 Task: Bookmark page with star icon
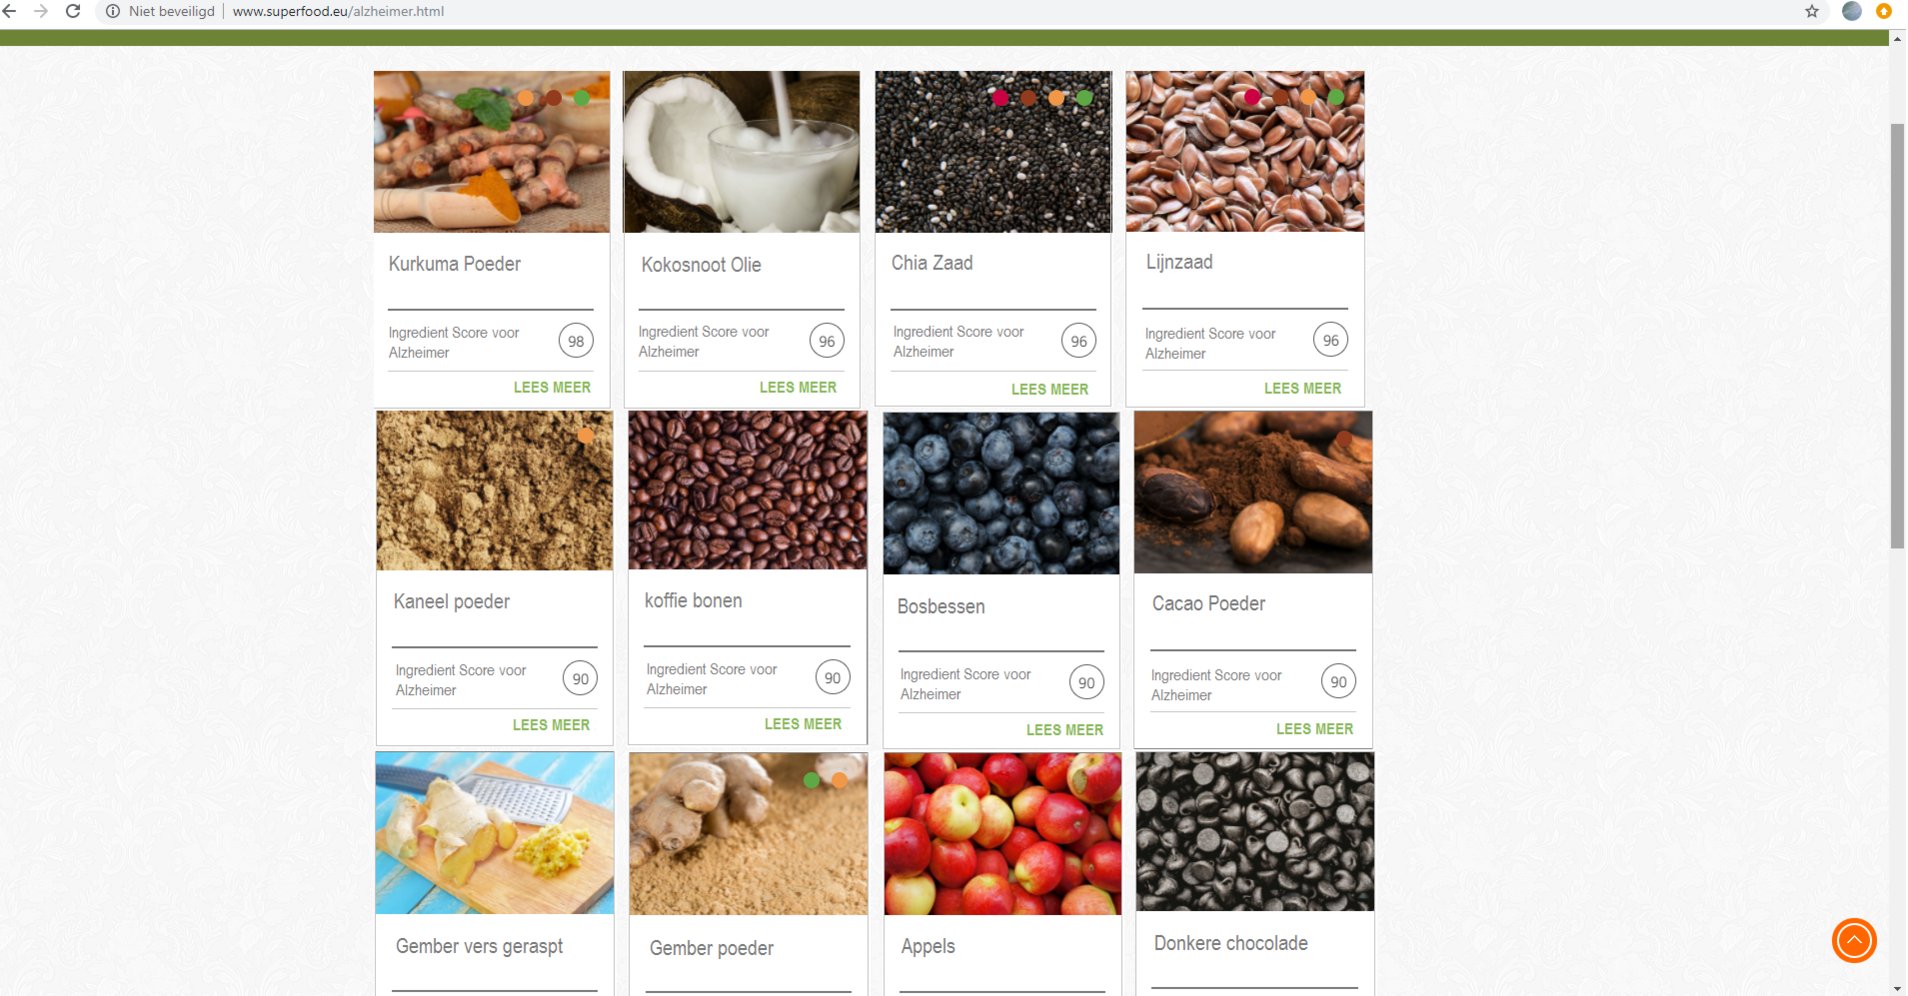point(1812,11)
